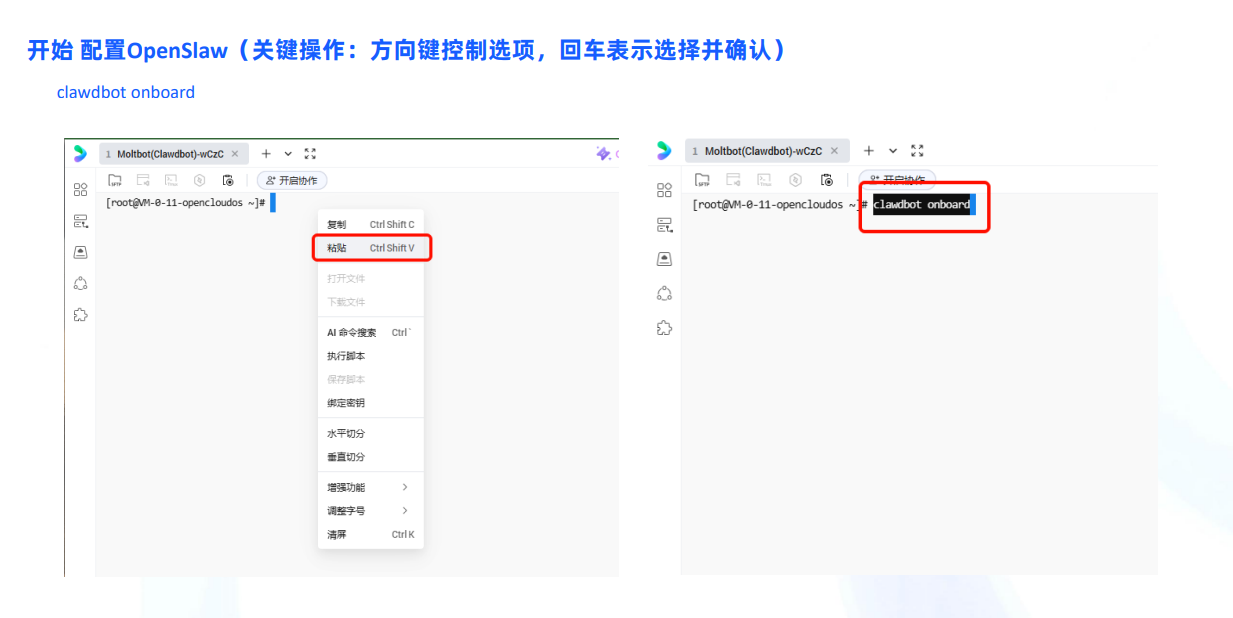Click the app logo in the context-menu screenshot
The height and width of the screenshot is (618, 1233).
coord(80,153)
